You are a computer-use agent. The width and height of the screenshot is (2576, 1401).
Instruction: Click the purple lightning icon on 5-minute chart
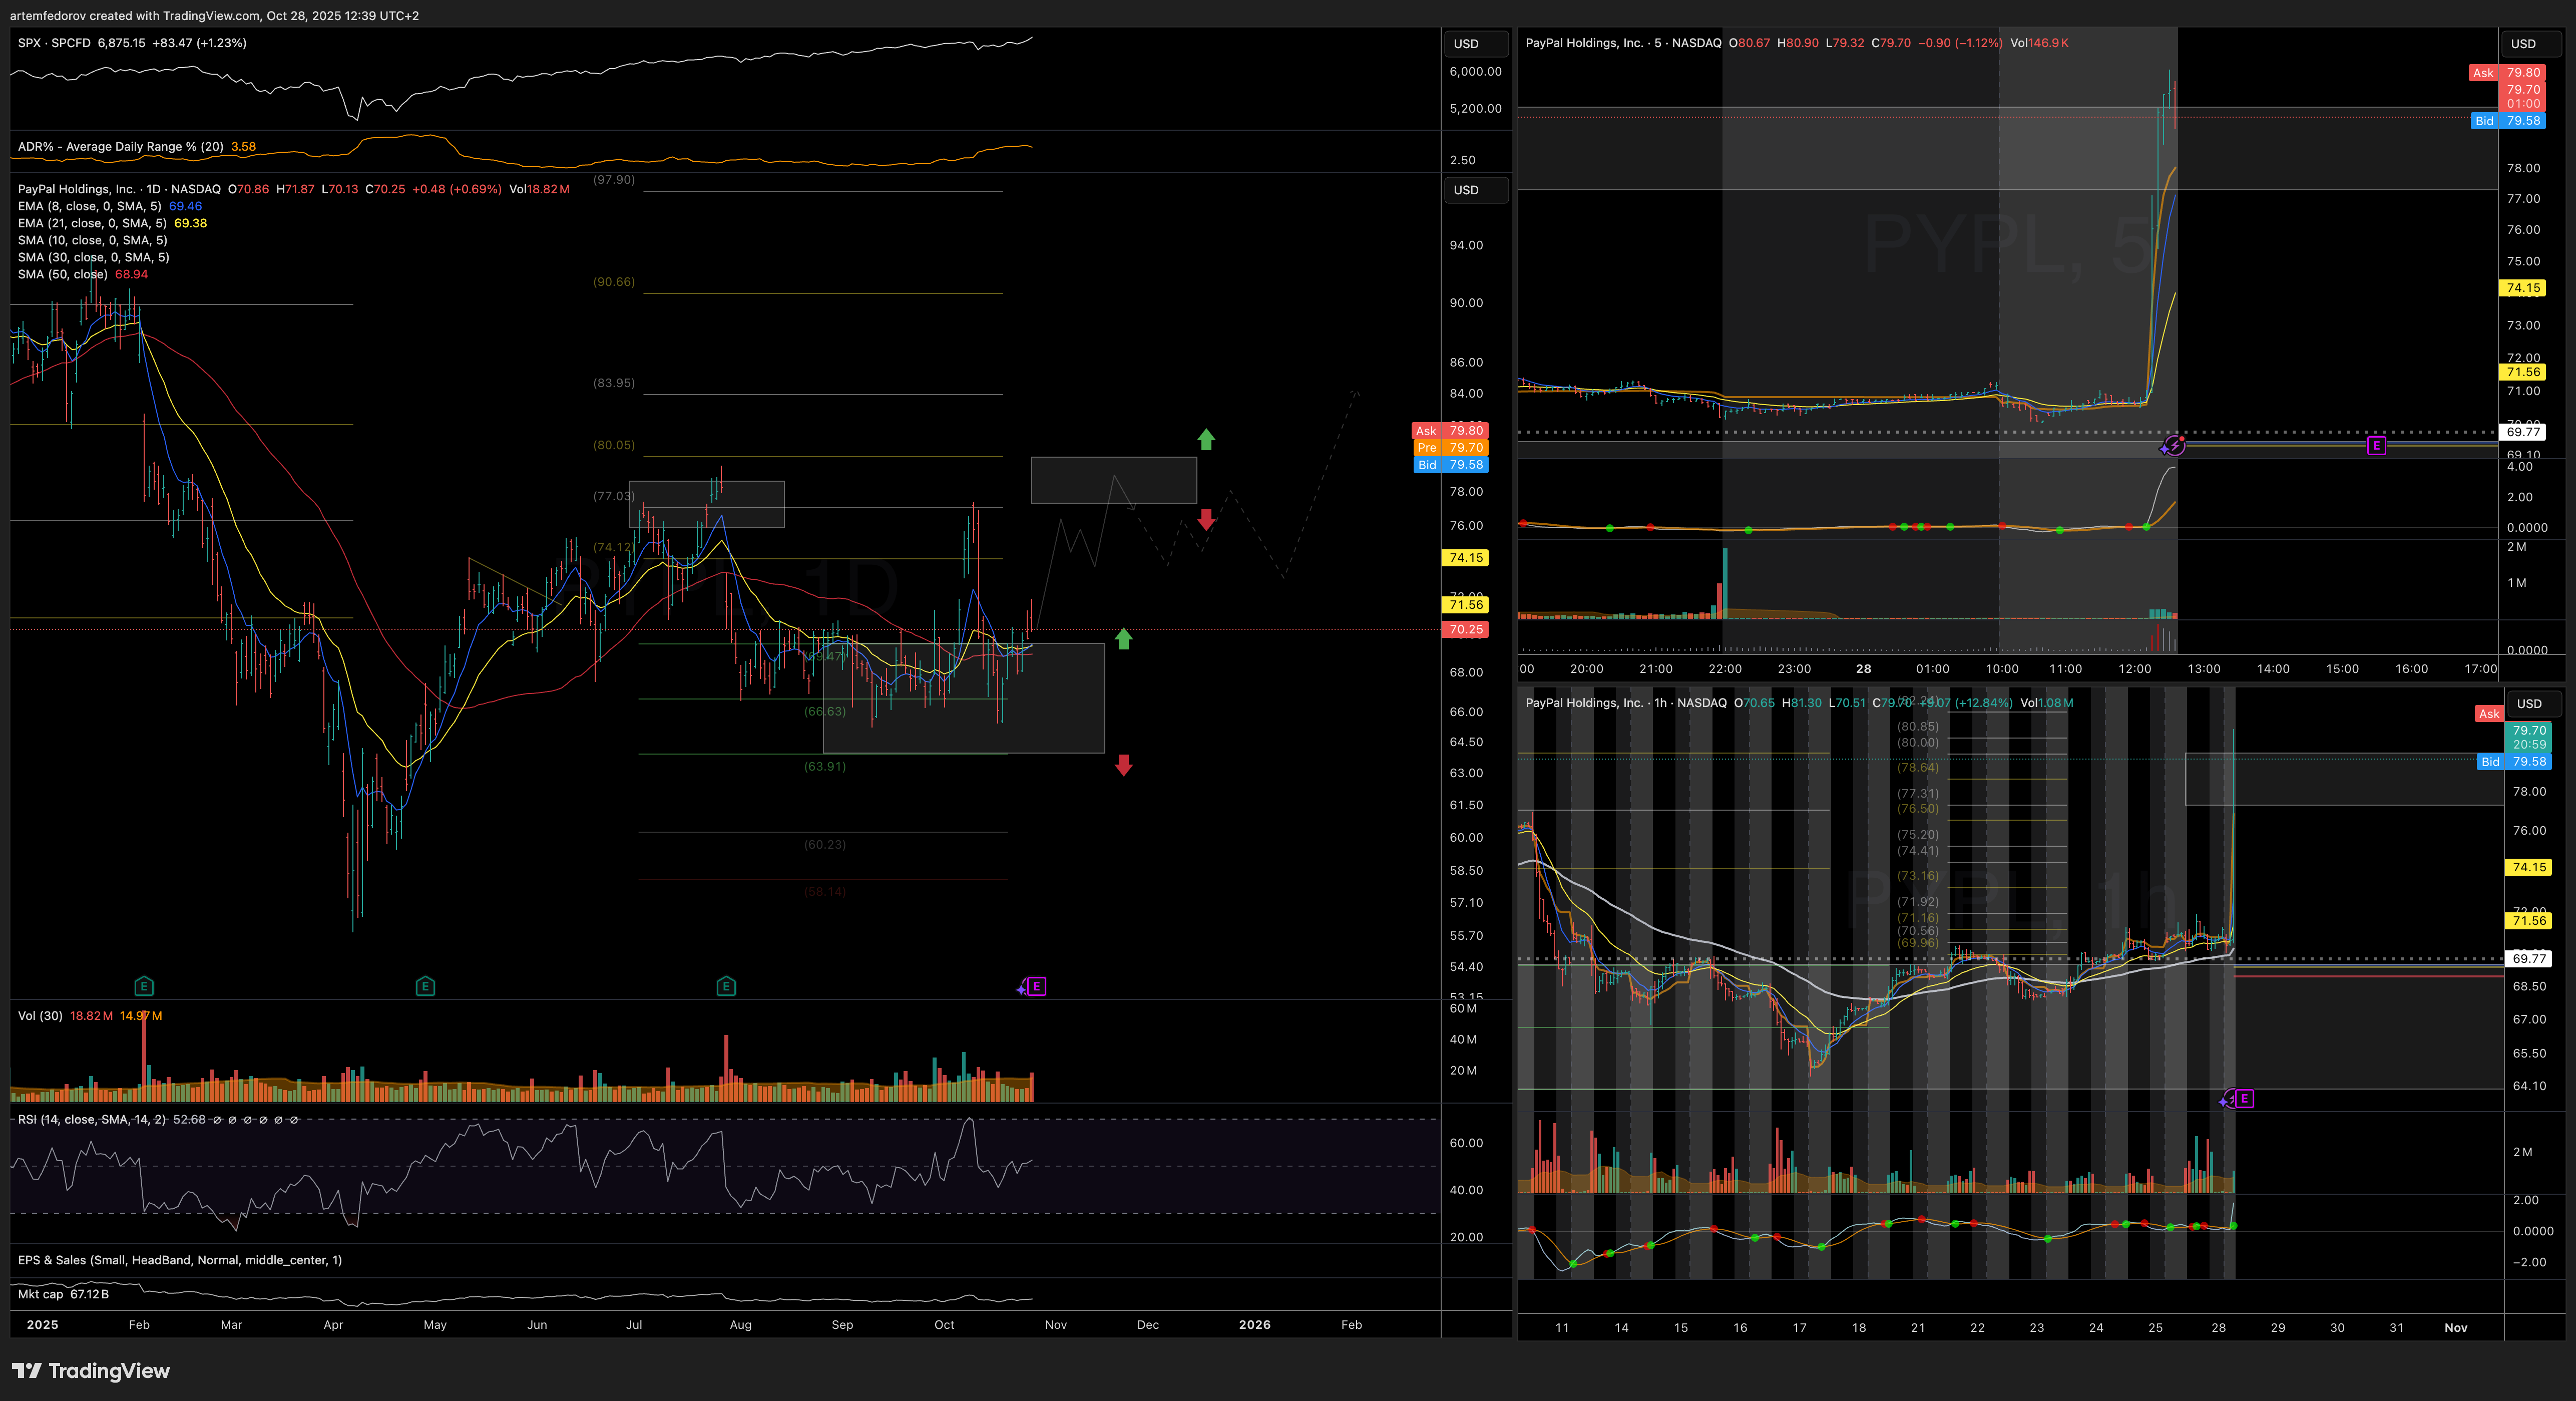coord(2173,445)
